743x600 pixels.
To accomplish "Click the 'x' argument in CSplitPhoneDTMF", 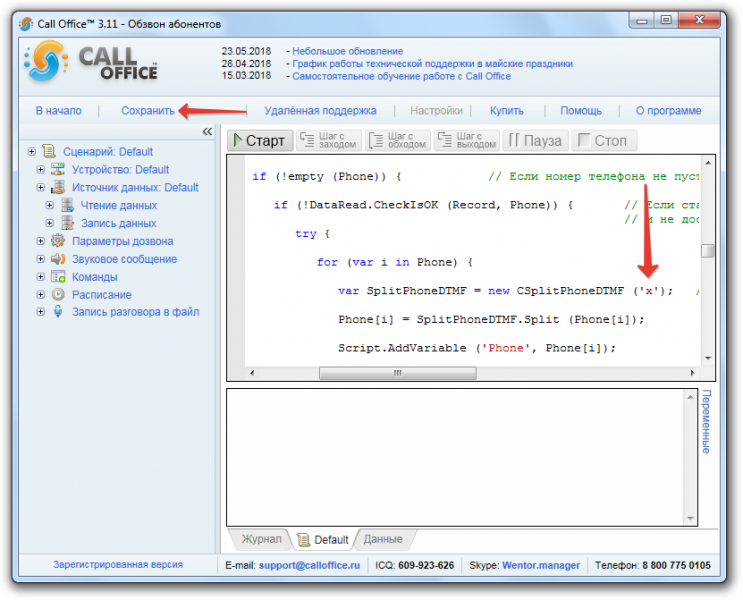I will click(x=649, y=291).
